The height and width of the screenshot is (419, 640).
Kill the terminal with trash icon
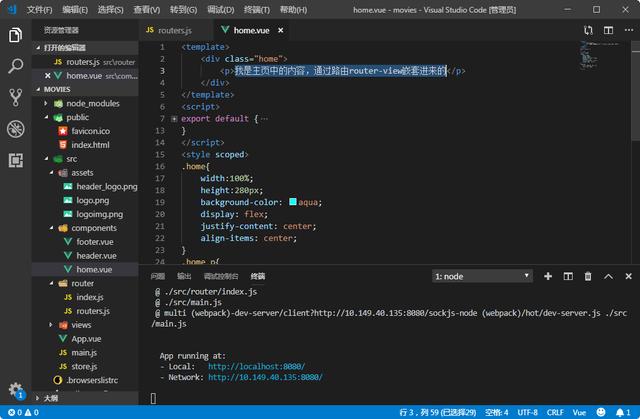click(588, 276)
